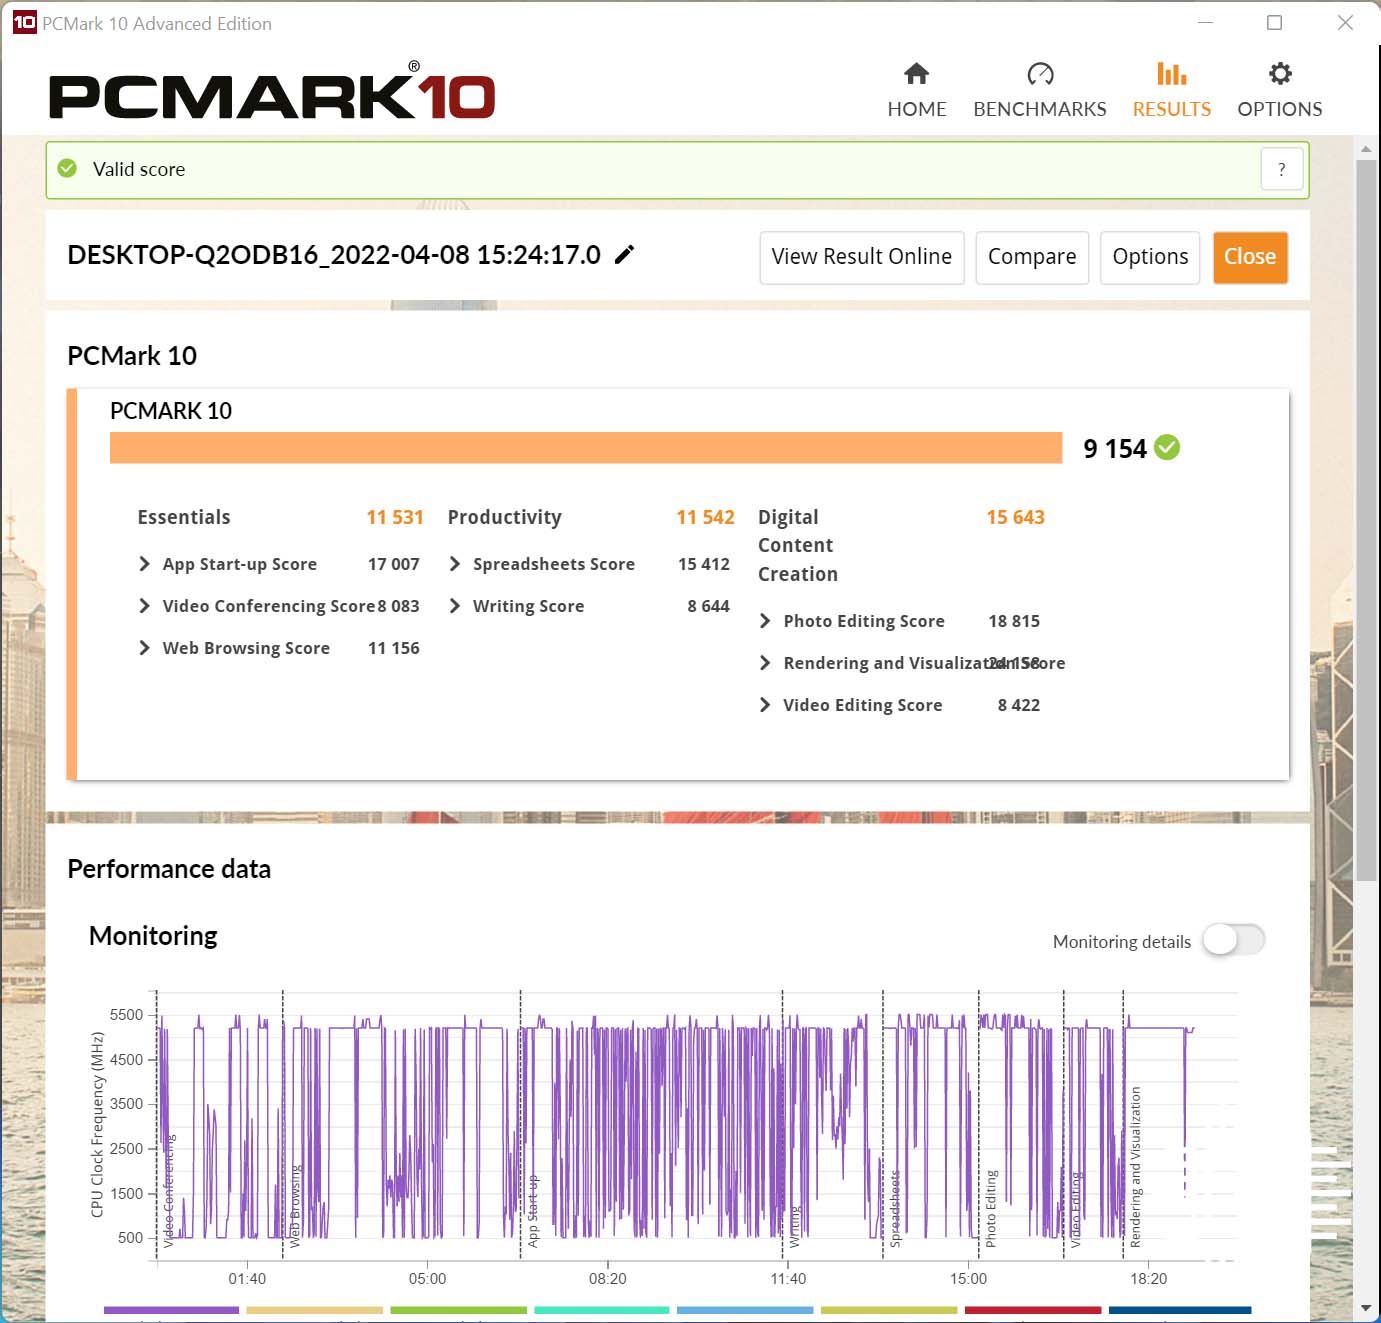Screen dimensions: 1381x1323
Task: Minimize the PCMark 10 window
Action: [1205, 22]
